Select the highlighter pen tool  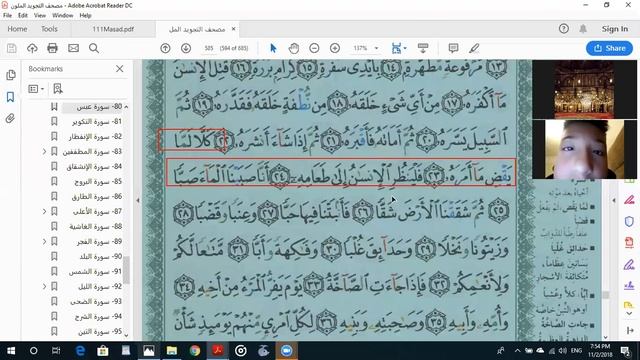pos(474,48)
